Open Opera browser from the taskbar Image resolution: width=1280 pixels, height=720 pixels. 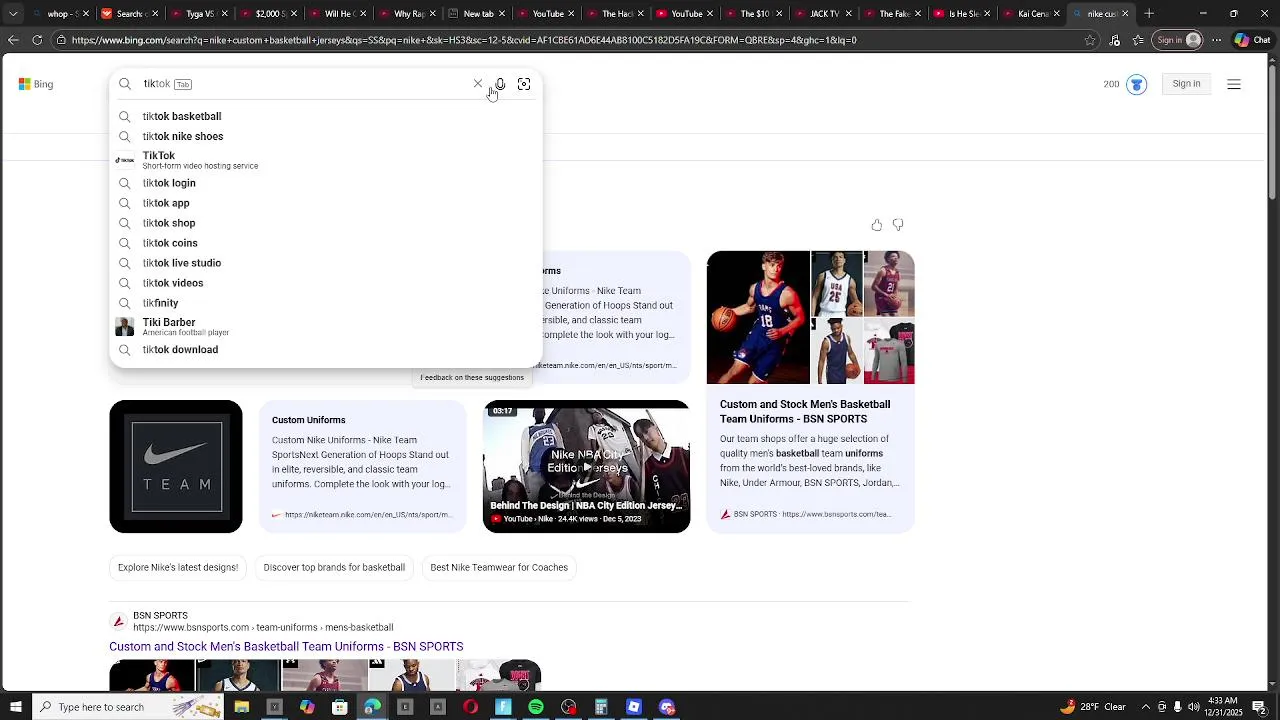[x=470, y=707]
